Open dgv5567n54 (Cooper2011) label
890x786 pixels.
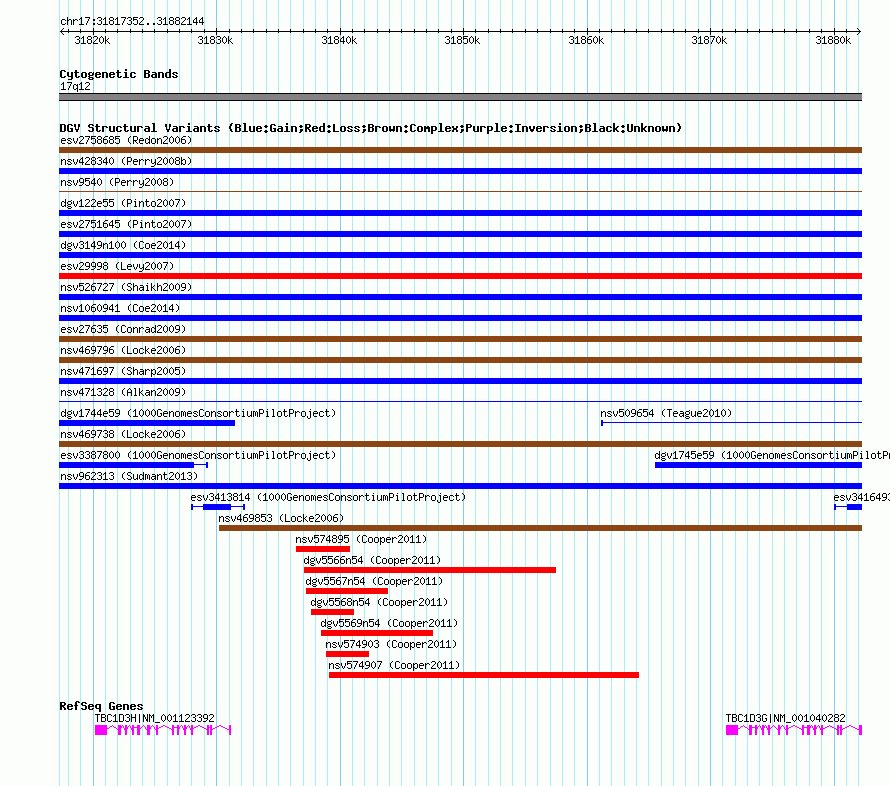[374, 581]
